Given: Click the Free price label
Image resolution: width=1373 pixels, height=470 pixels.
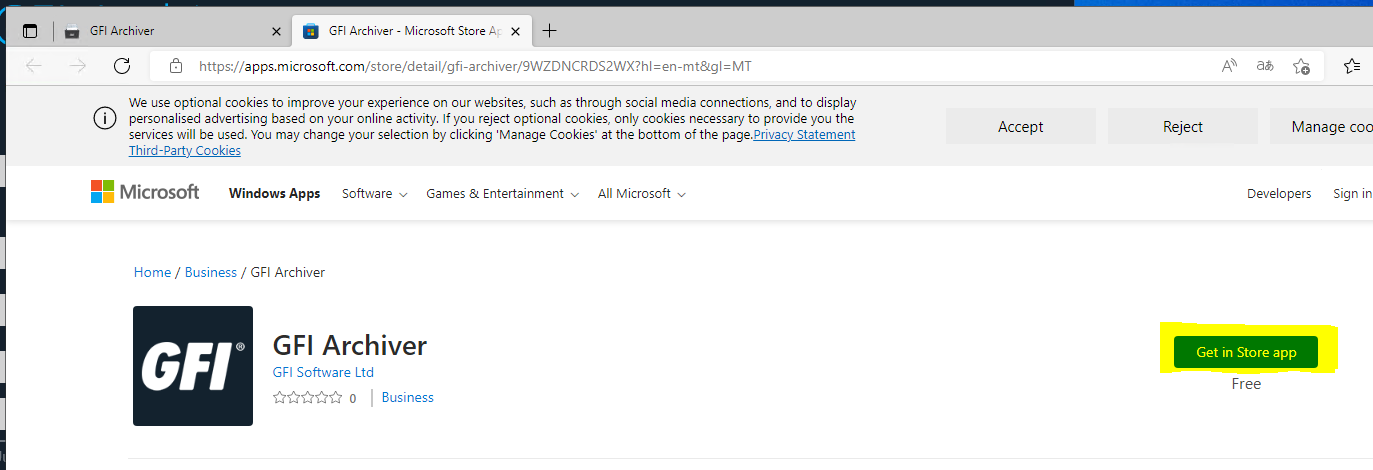Looking at the screenshot, I should tap(1246, 384).
